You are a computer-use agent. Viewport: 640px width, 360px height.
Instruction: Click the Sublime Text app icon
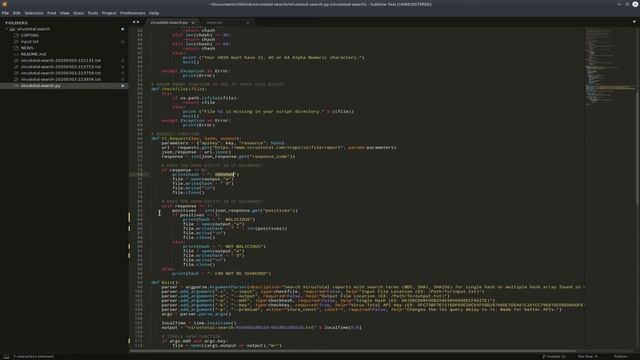pos(5,4)
